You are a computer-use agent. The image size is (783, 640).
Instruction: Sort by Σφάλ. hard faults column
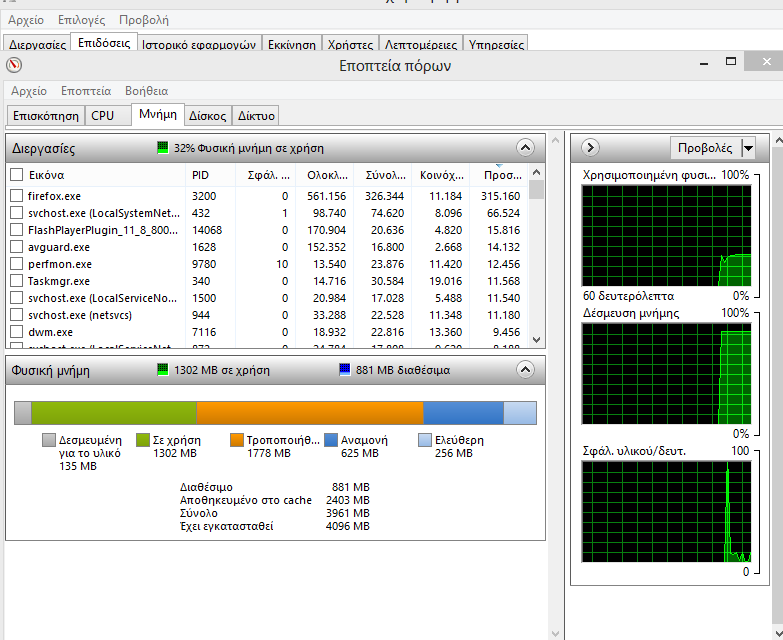pyautogui.click(x=265, y=175)
